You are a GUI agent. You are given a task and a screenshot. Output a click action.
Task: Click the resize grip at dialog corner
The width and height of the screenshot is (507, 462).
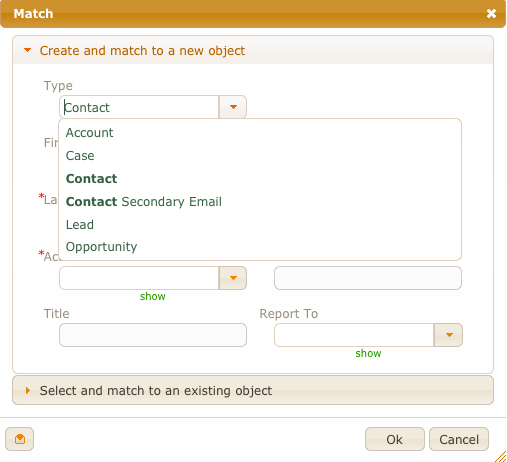tap(501, 456)
